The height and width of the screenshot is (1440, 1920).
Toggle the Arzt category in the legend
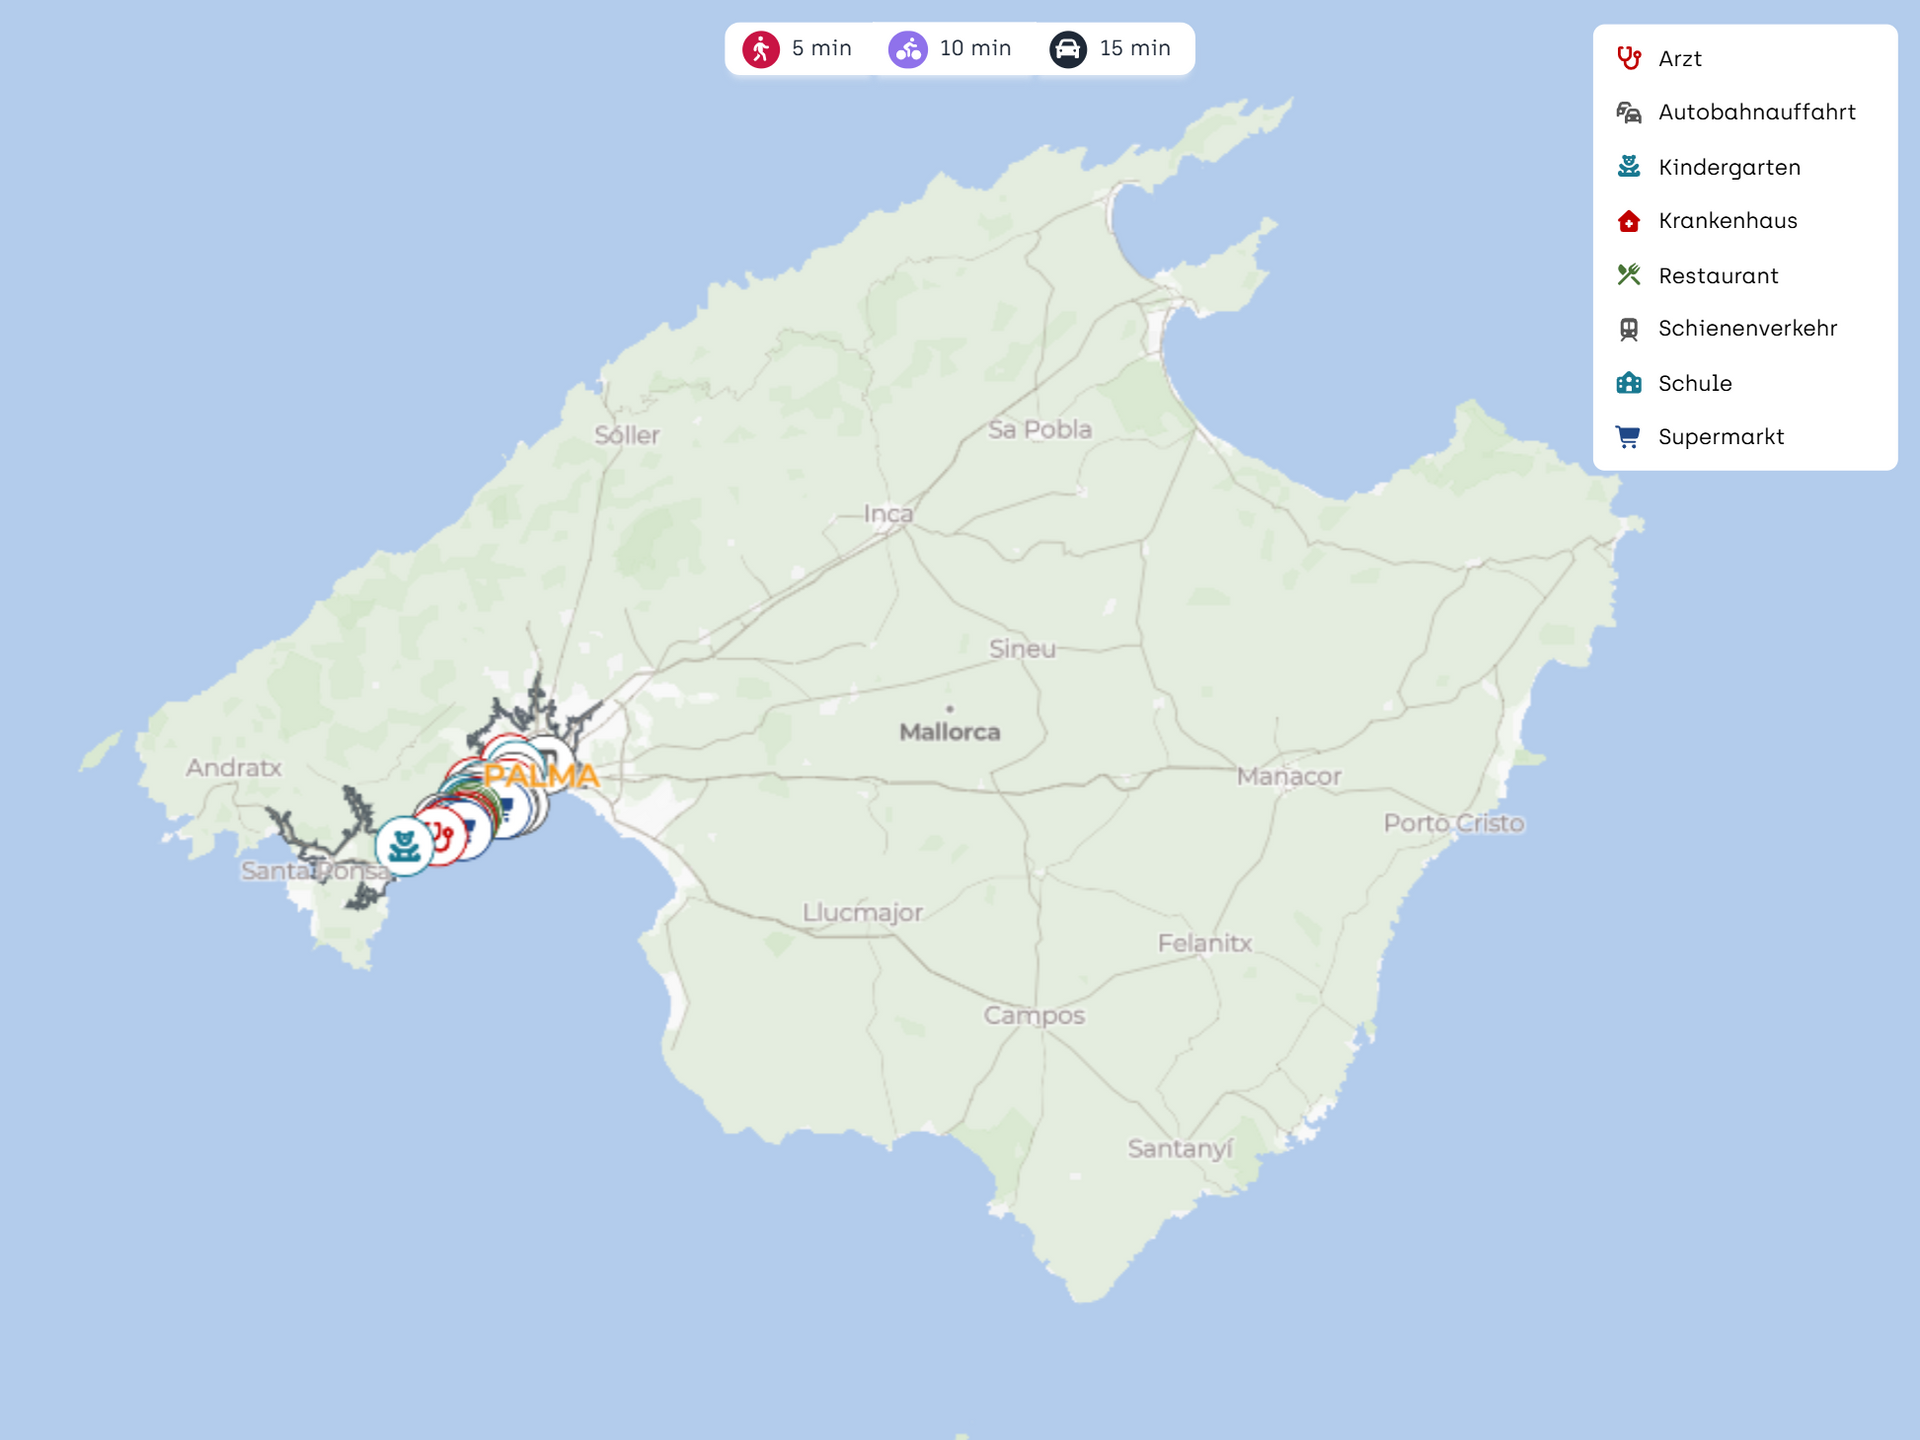(1679, 59)
